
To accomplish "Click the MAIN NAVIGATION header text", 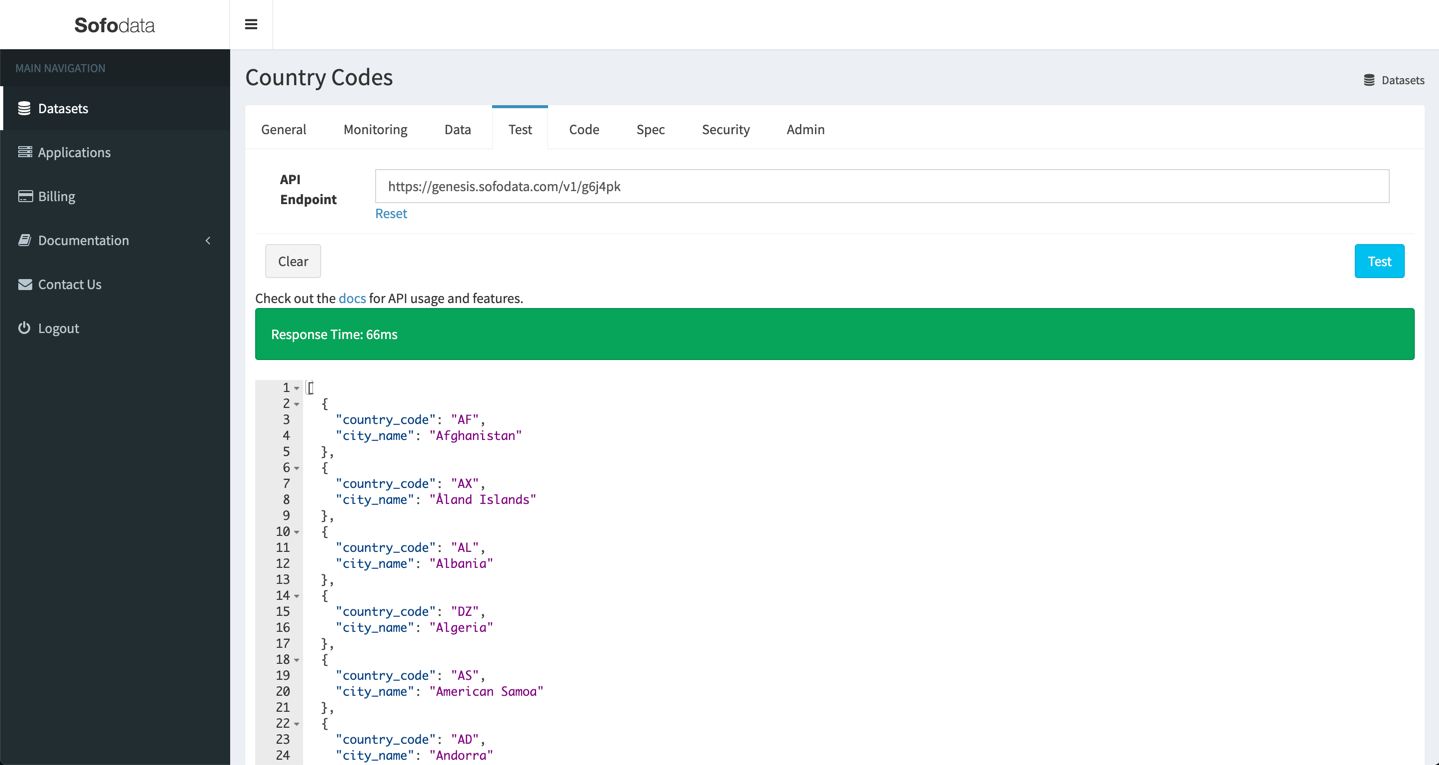I will [x=60, y=68].
